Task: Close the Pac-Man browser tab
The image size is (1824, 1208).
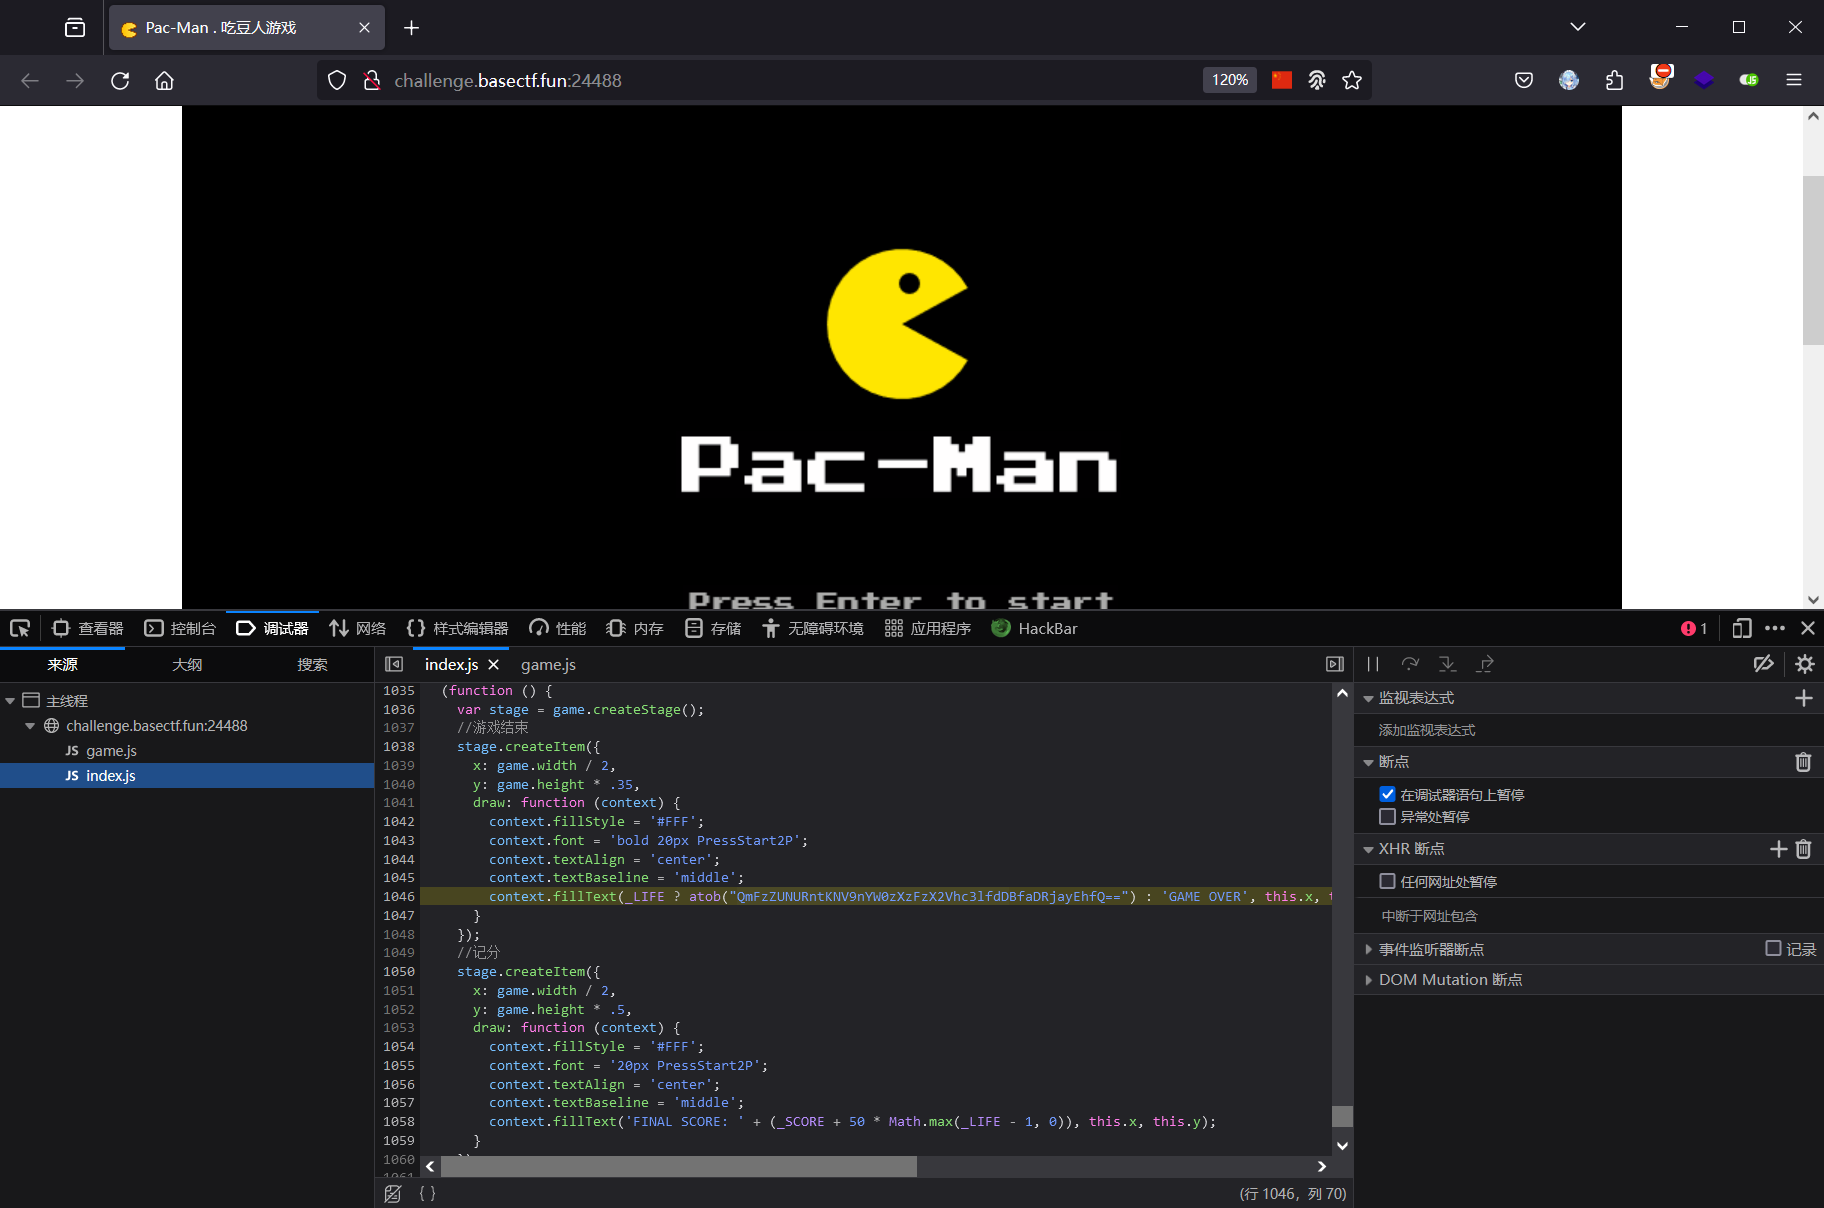Action: [x=364, y=28]
